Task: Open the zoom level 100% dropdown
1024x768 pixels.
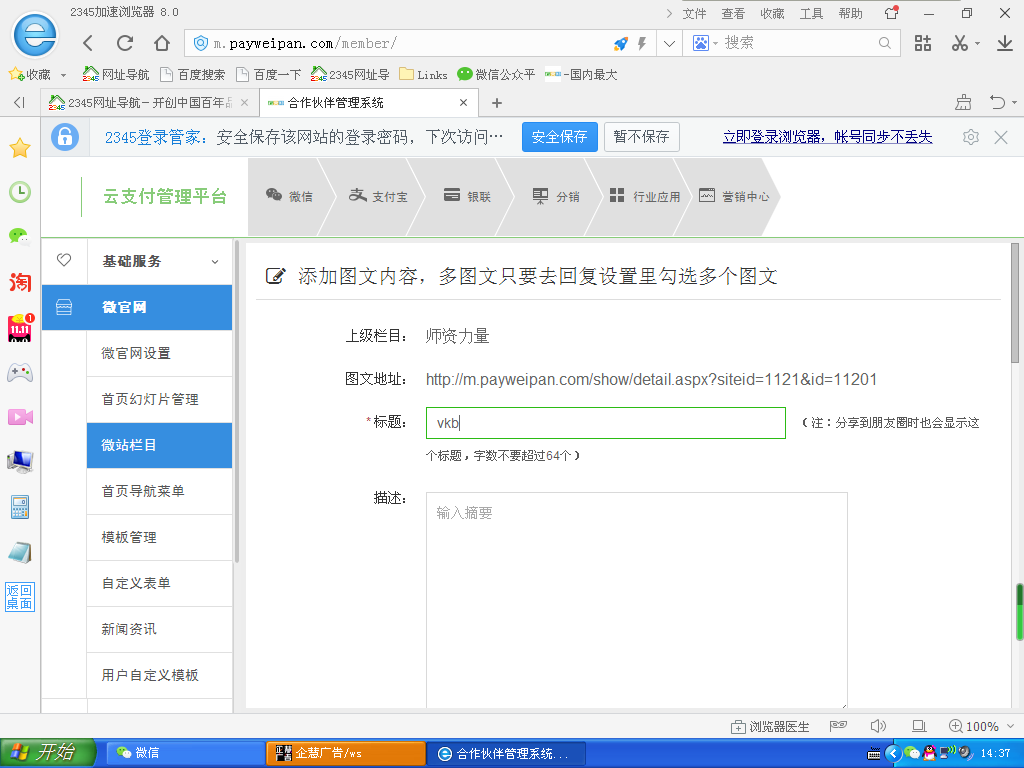Action: (982, 726)
